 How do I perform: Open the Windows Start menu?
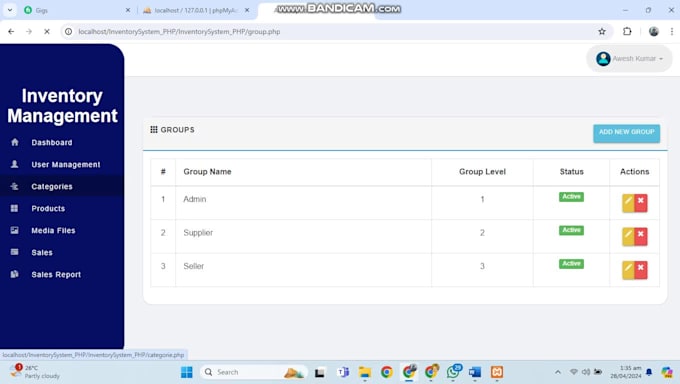pos(187,372)
